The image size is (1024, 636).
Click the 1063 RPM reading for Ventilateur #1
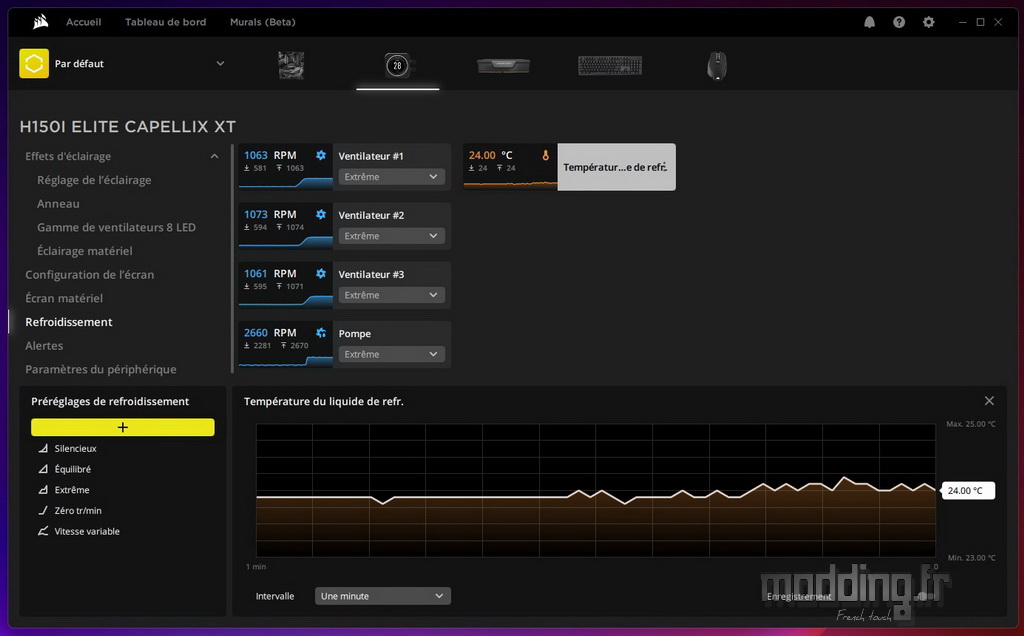click(x=270, y=155)
